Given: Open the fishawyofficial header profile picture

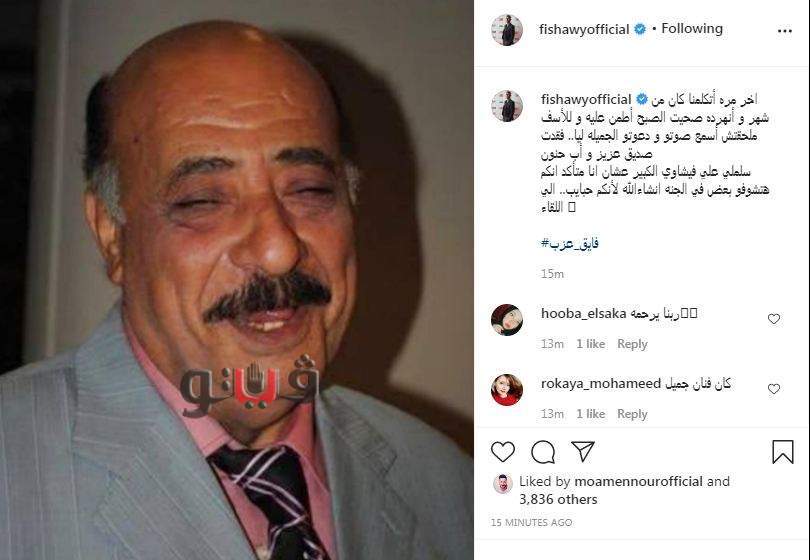Looking at the screenshot, I should [x=507, y=30].
